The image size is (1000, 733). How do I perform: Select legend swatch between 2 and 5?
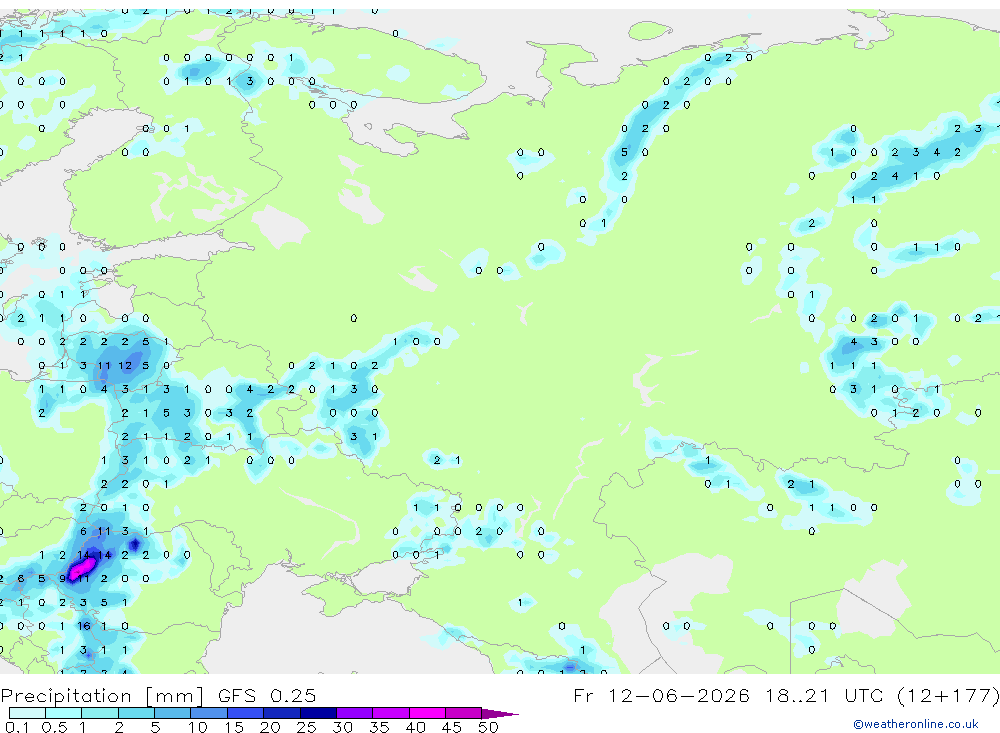pyautogui.click(x=136, y=713)
